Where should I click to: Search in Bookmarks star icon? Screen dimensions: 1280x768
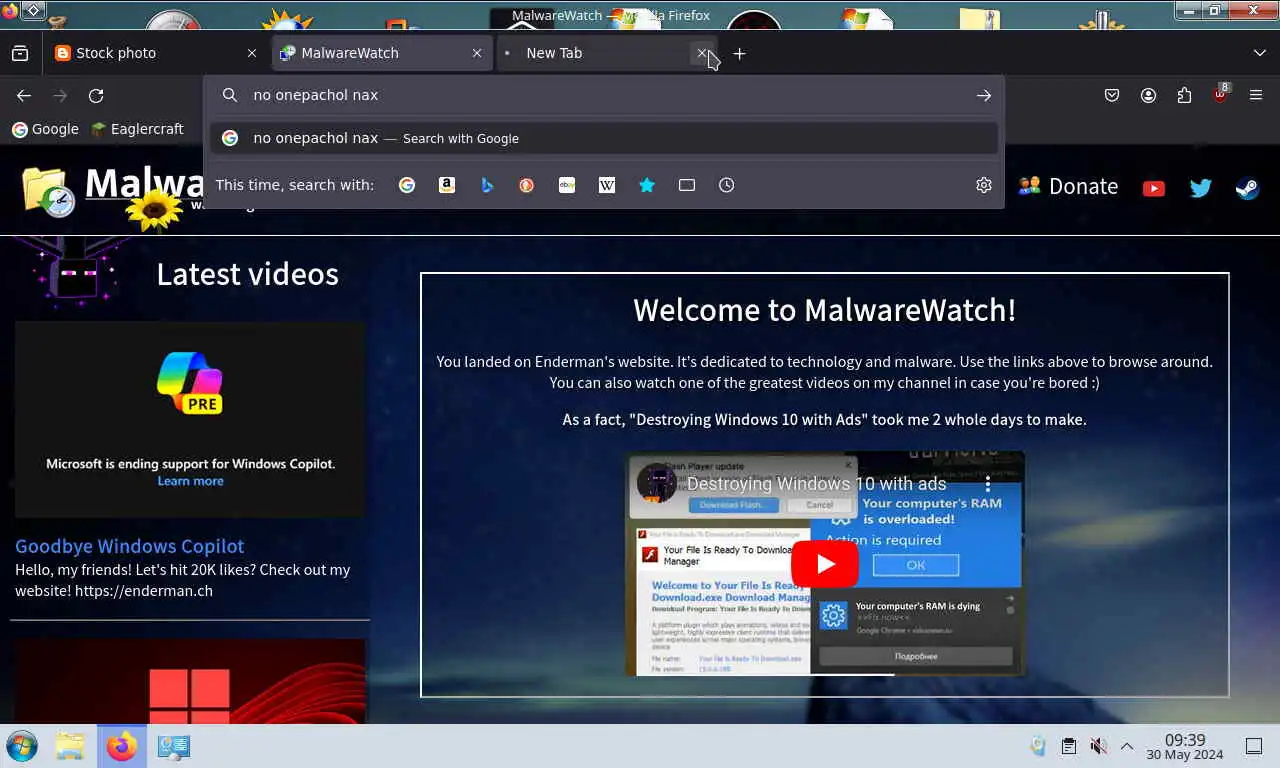coord(647,185)
